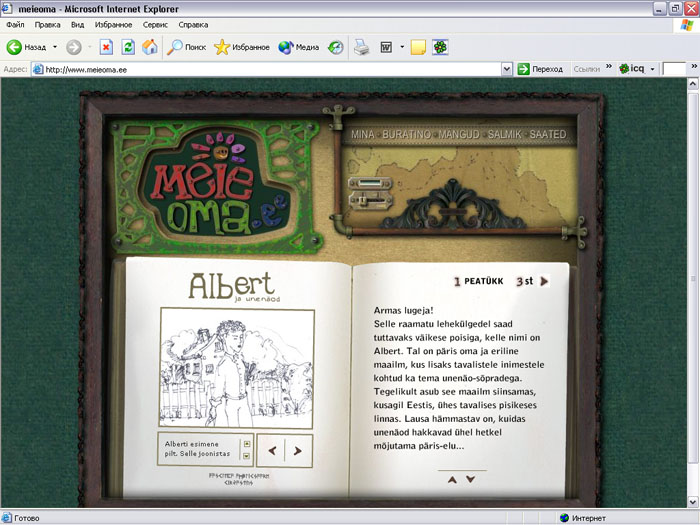Viewport: 700px width, 525px height.
Task: Click the Переход go button
Action: 541,69
